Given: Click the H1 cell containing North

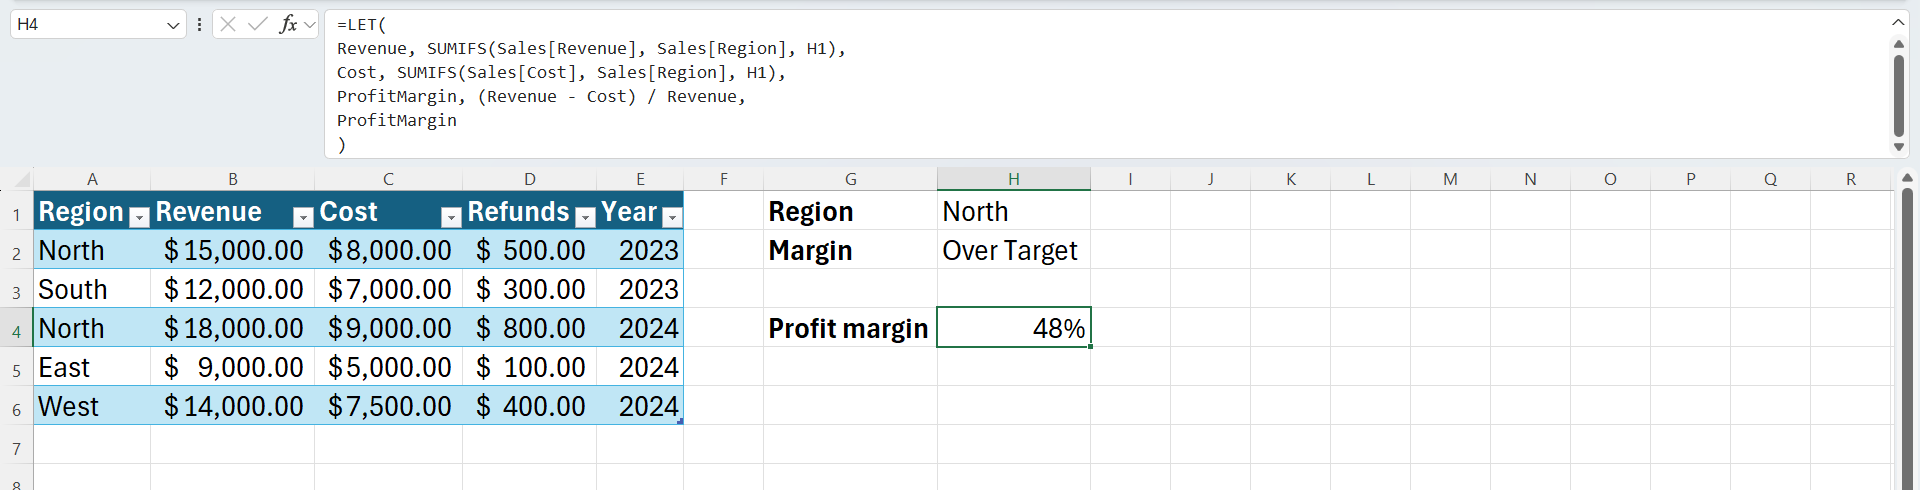Looking at the screenshot, I should click(x=1013, y=211).
